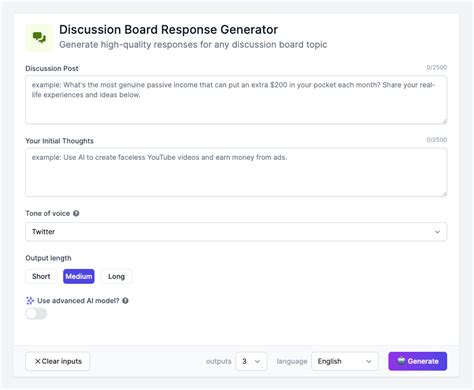Select Medium output length
Image resolution: width=474 pixels, height=390 pixels.
point(79,276)
